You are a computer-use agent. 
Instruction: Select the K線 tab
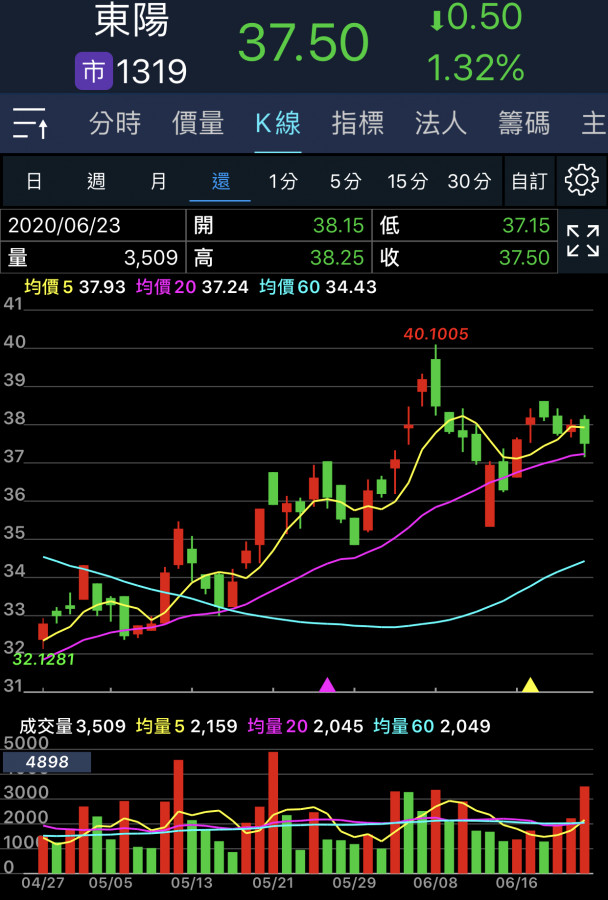click(x=278, y=124)
